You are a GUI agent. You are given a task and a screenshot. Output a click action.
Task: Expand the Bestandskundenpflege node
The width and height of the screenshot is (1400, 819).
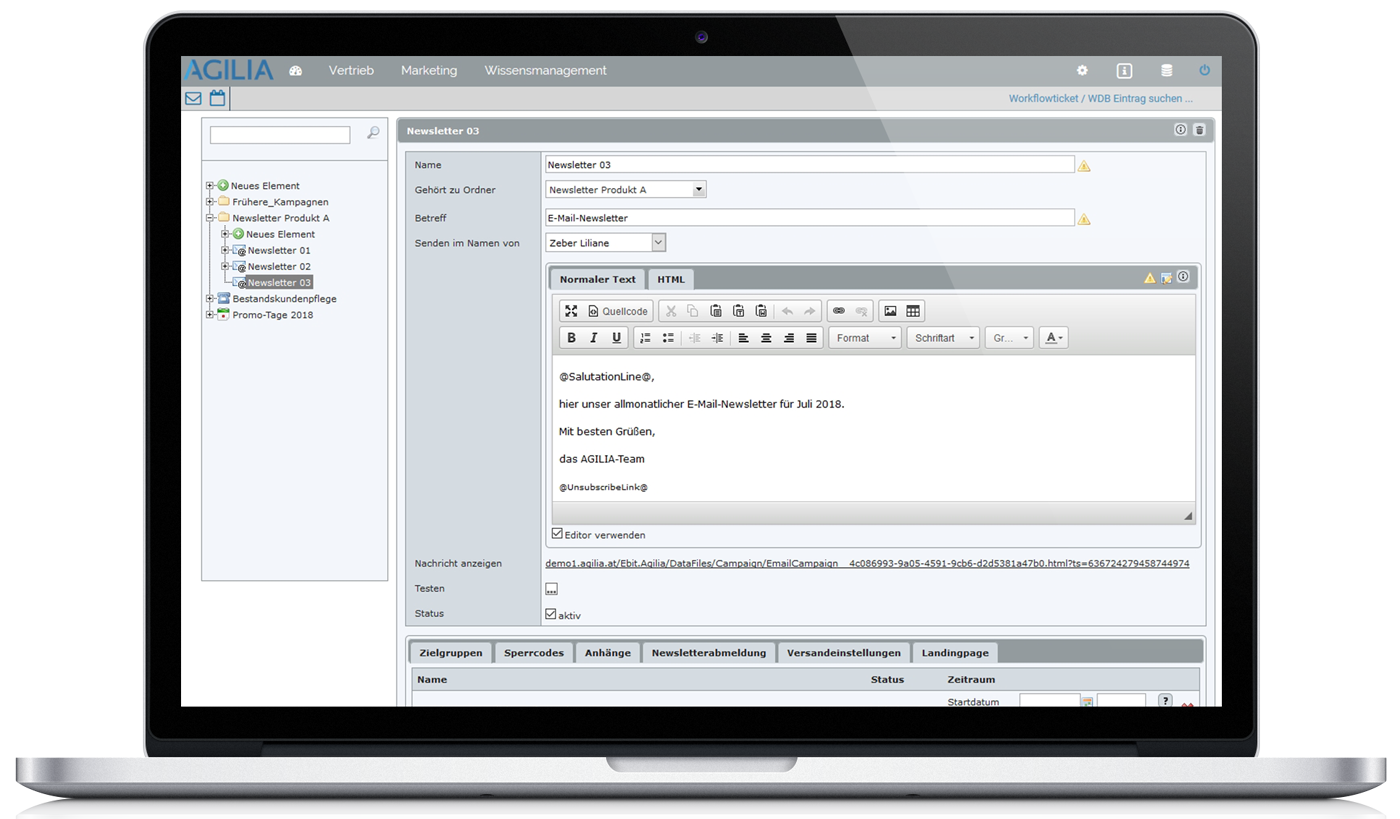(x=210, y=299)
